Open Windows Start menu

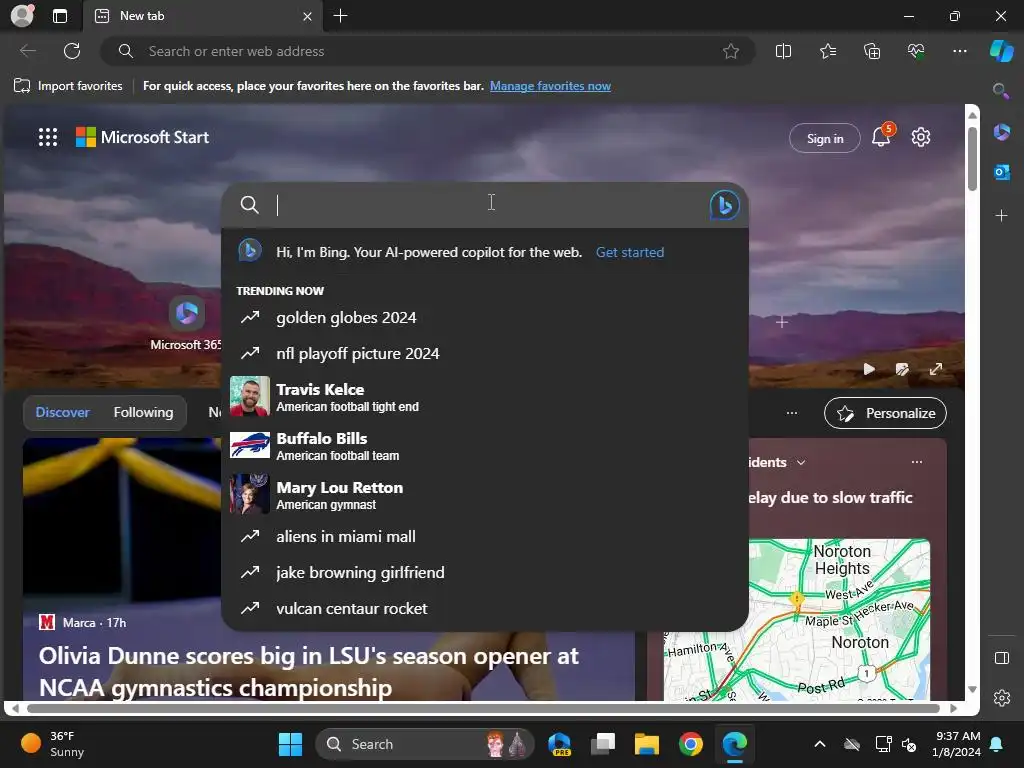click(290, 744)
